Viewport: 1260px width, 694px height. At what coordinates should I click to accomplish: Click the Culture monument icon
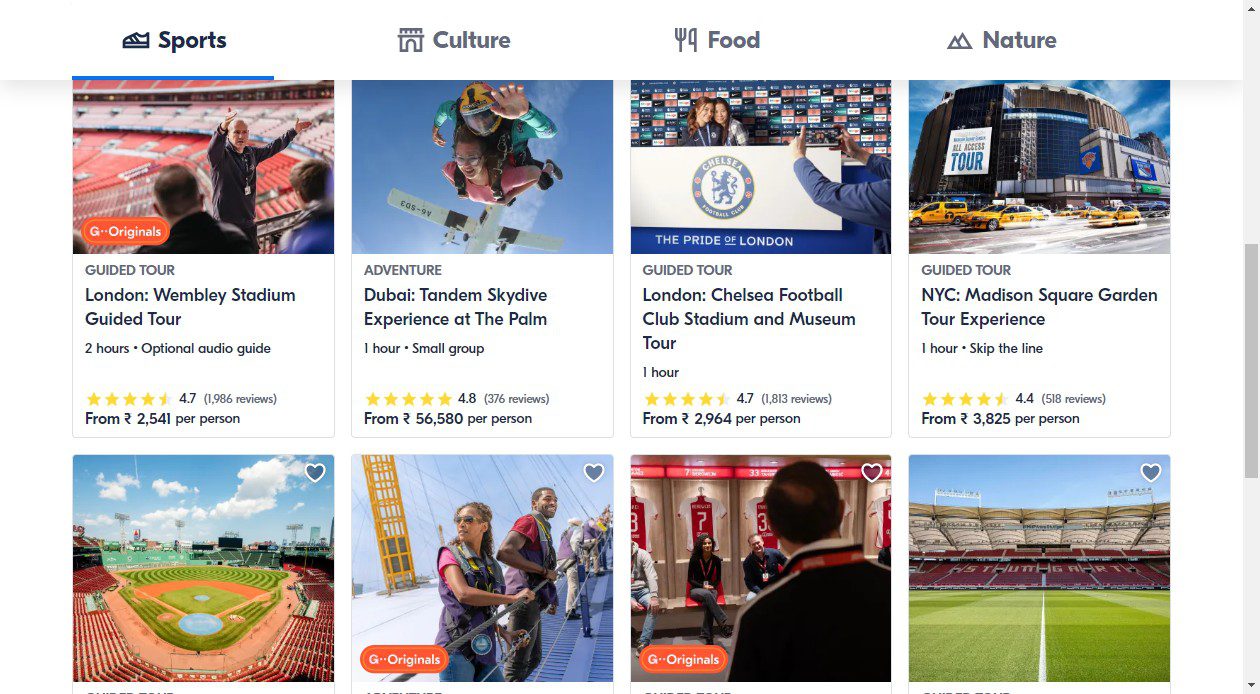coord(411,41)
